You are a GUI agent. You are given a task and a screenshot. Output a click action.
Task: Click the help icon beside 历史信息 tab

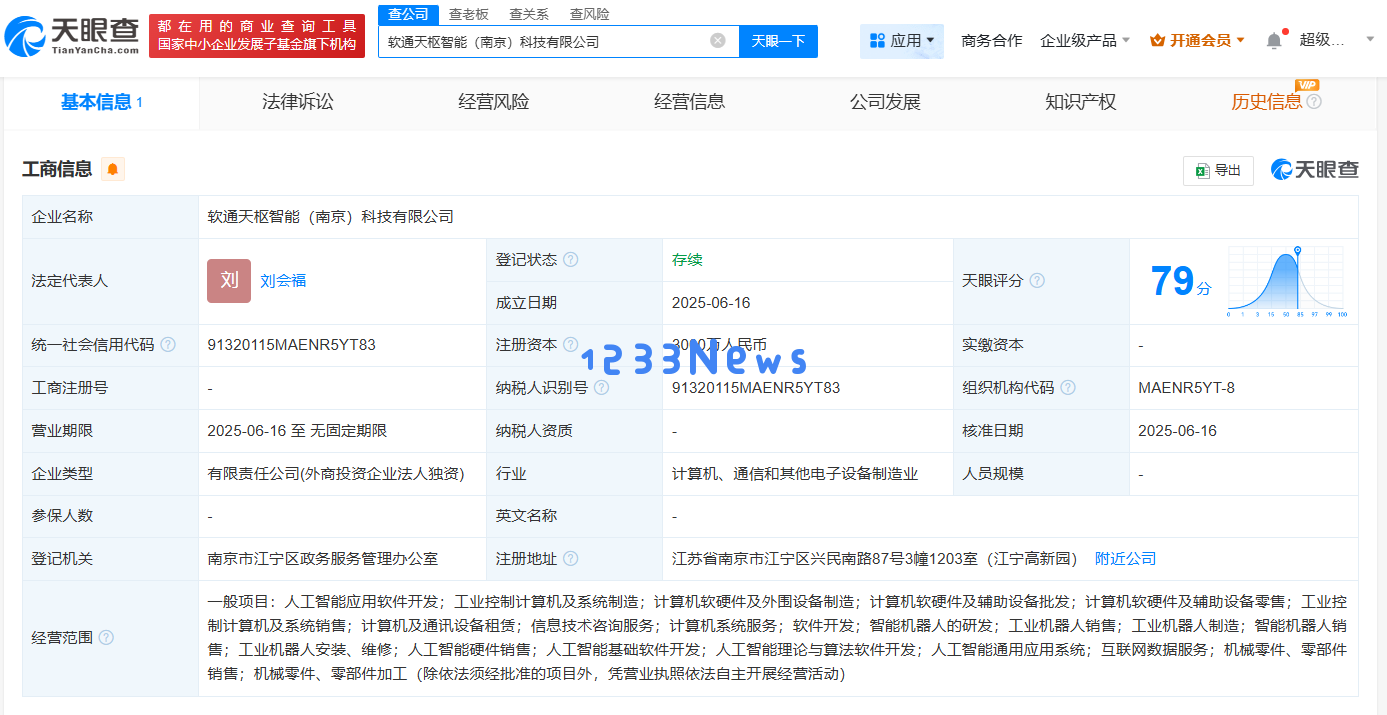click(x=1314, y=101)
